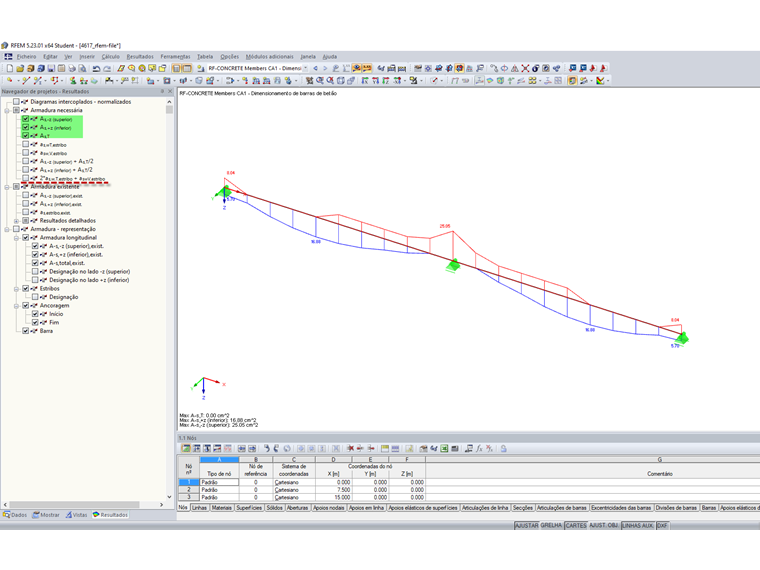
Task: Click the Print icon in toolbar
Action: (x=72, y=68)
